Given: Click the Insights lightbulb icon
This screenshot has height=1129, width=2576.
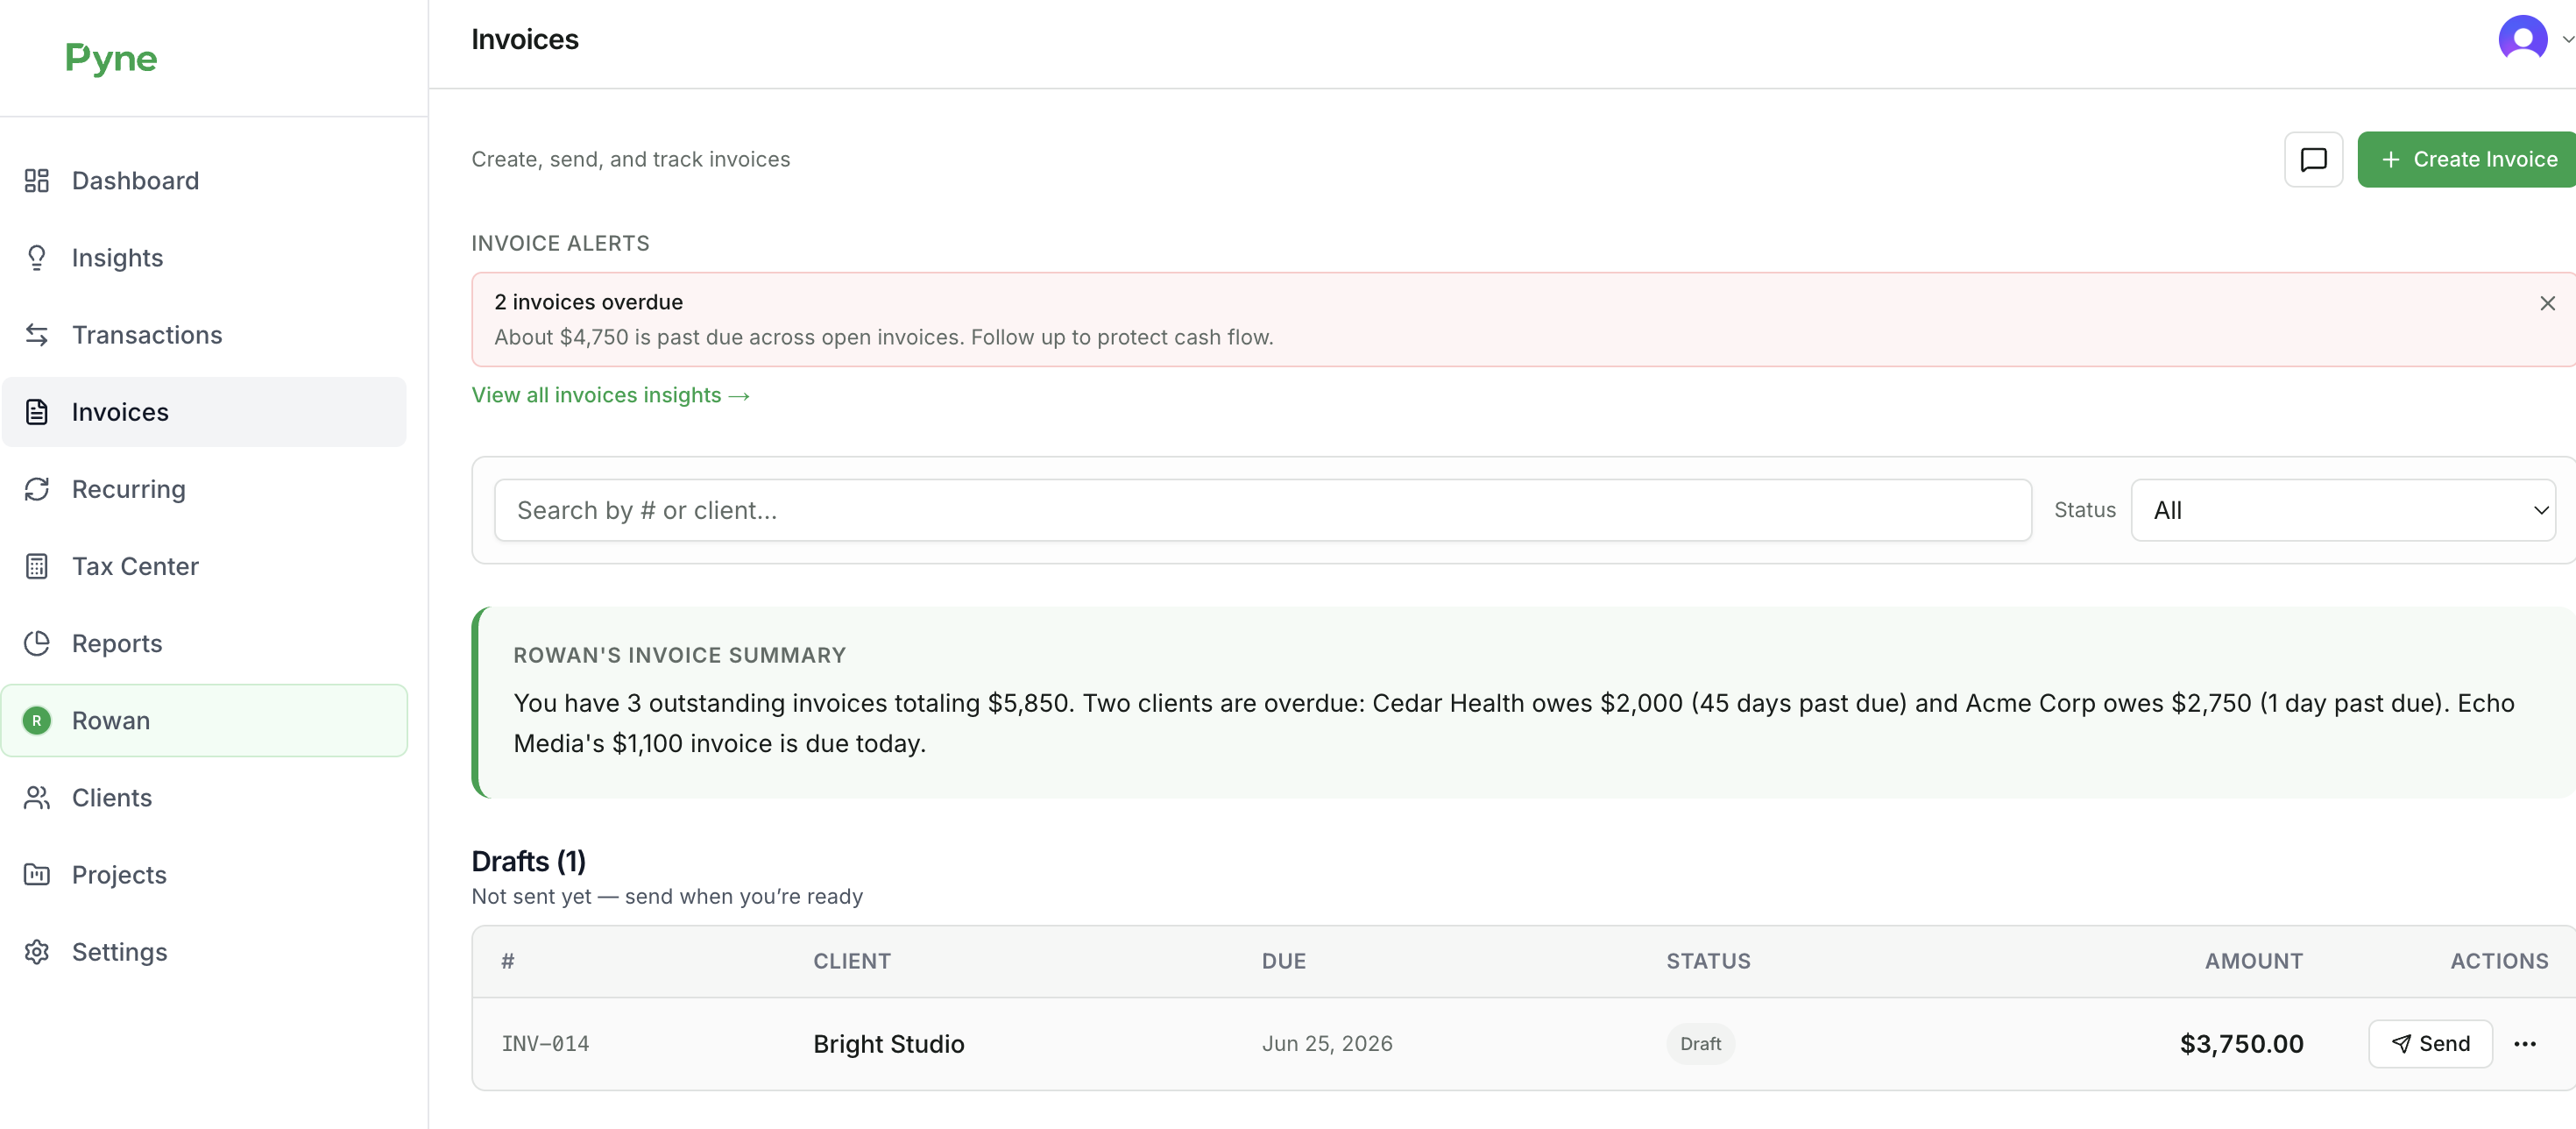Looking at the screenshot, I should [37, 258].
